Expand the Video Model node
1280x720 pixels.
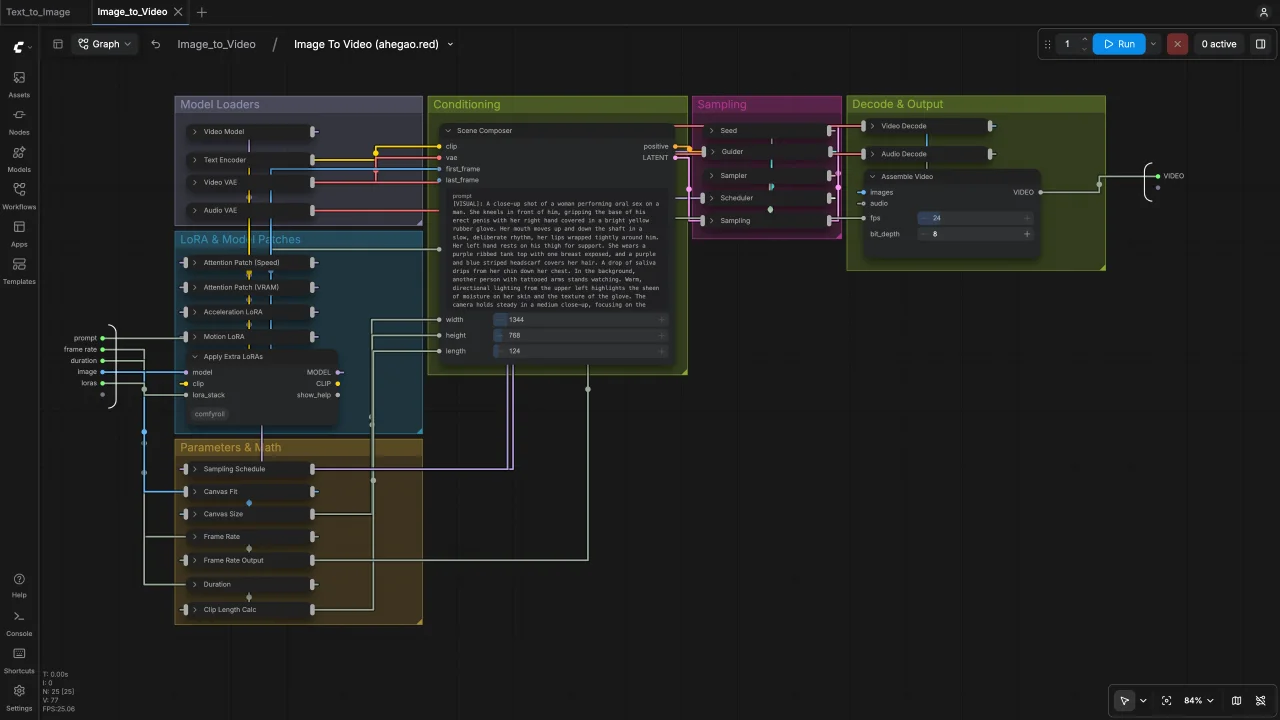tap(195, 132)
